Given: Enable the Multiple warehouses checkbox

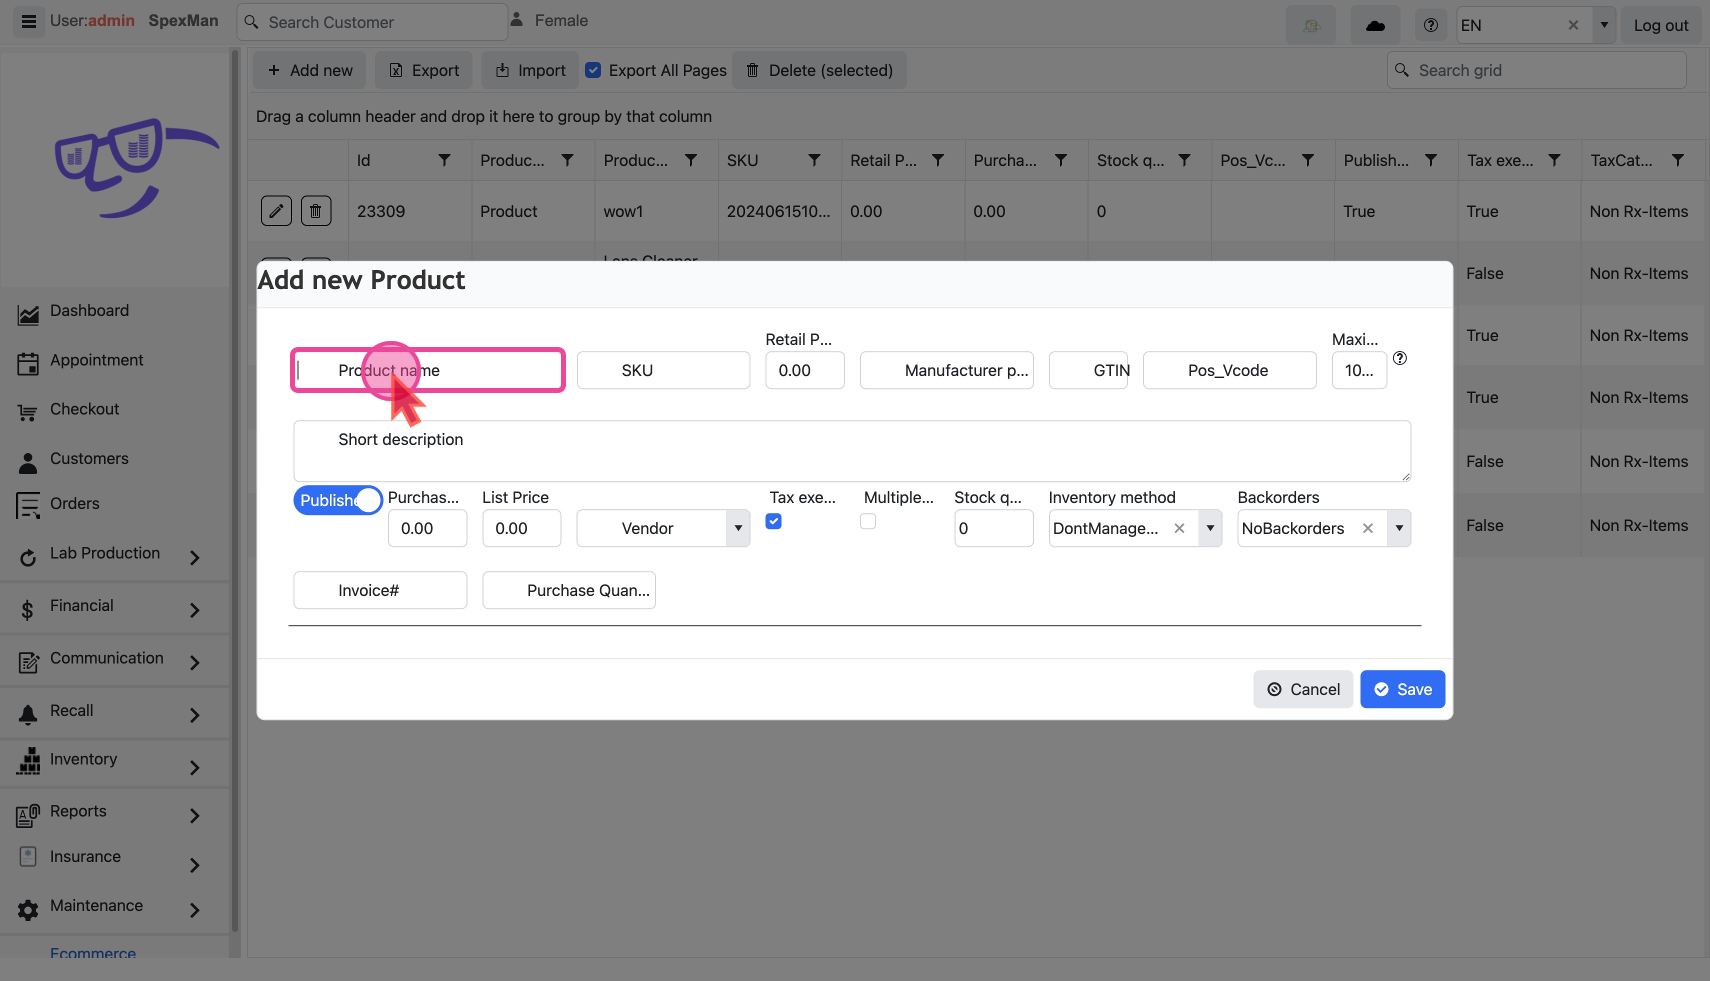Looking at the screenshot, I should coord(868,521).
